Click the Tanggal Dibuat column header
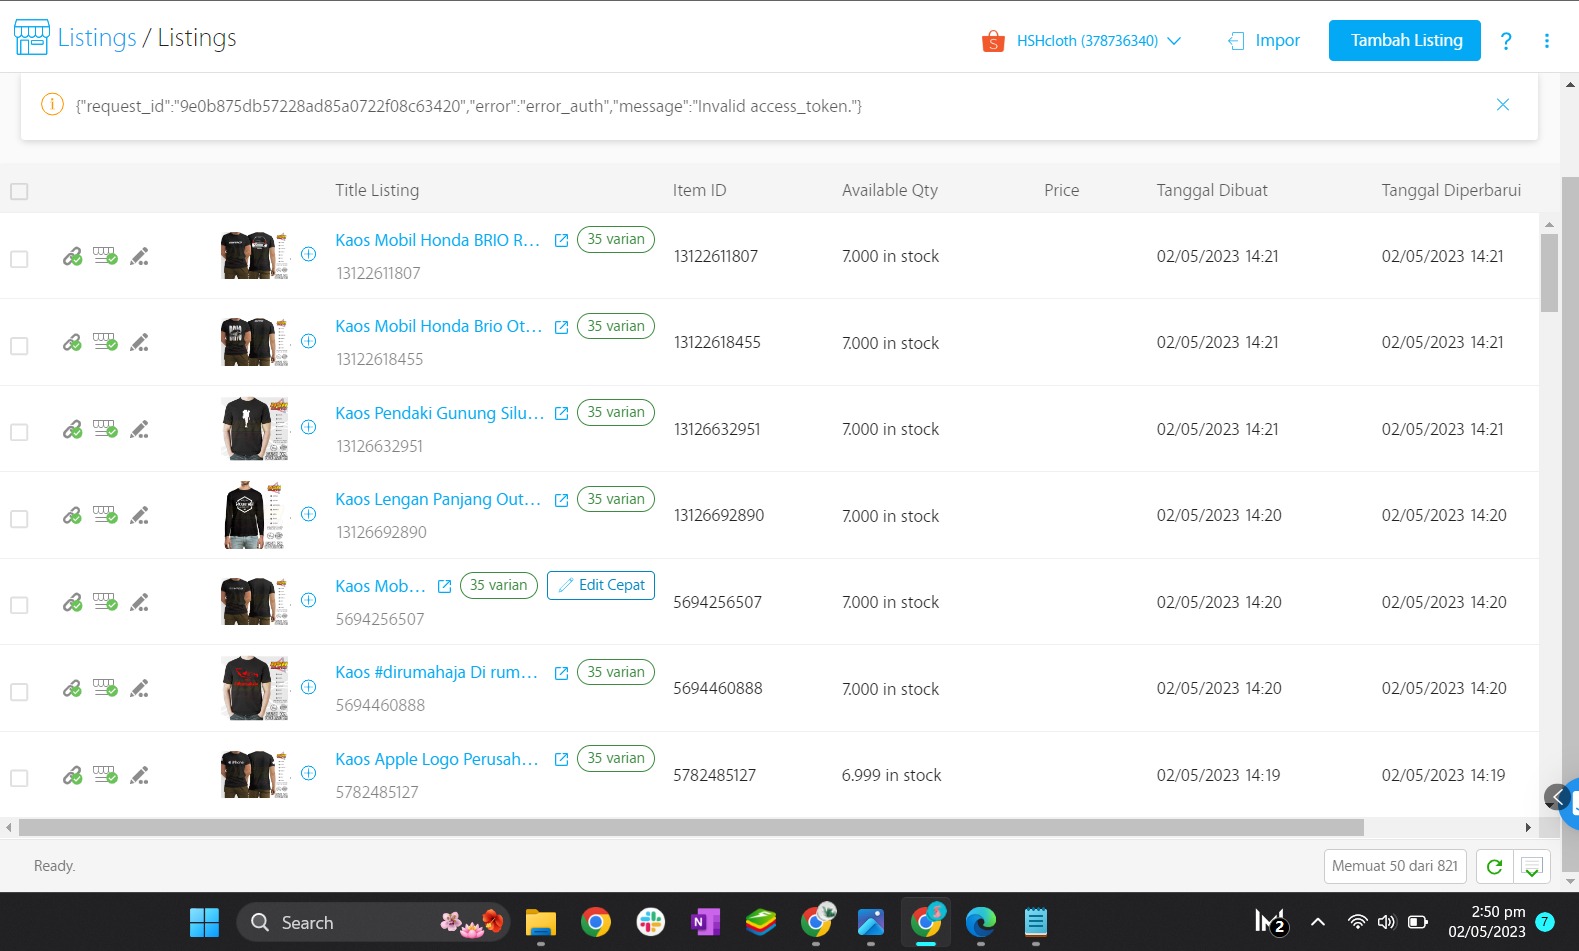Viewport: 1579px width, 951px height. (x=1211, y=190)
